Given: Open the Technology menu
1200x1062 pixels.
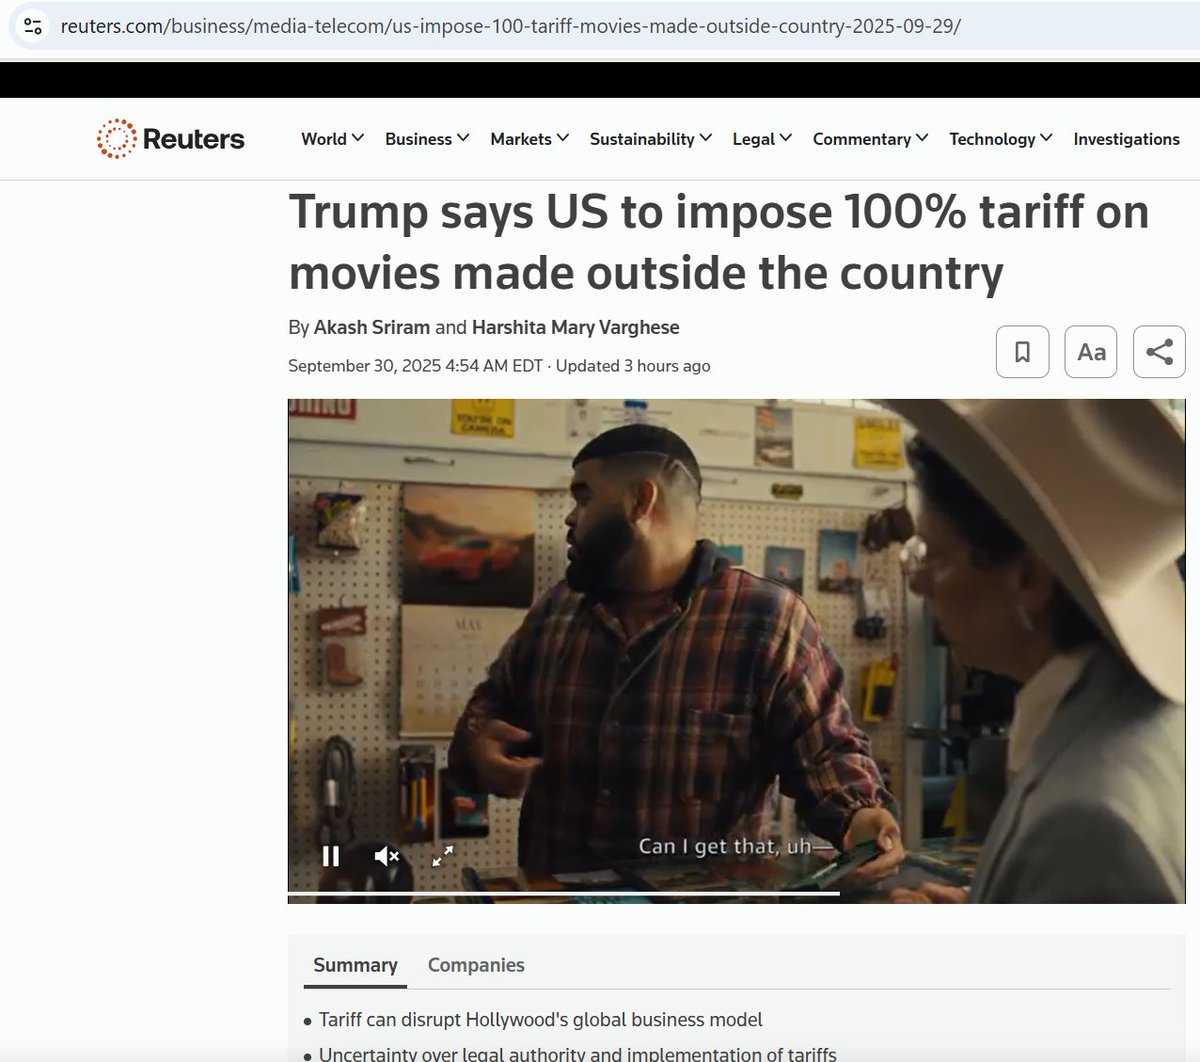Looking at the screenshot, I should coord(1000,139).
